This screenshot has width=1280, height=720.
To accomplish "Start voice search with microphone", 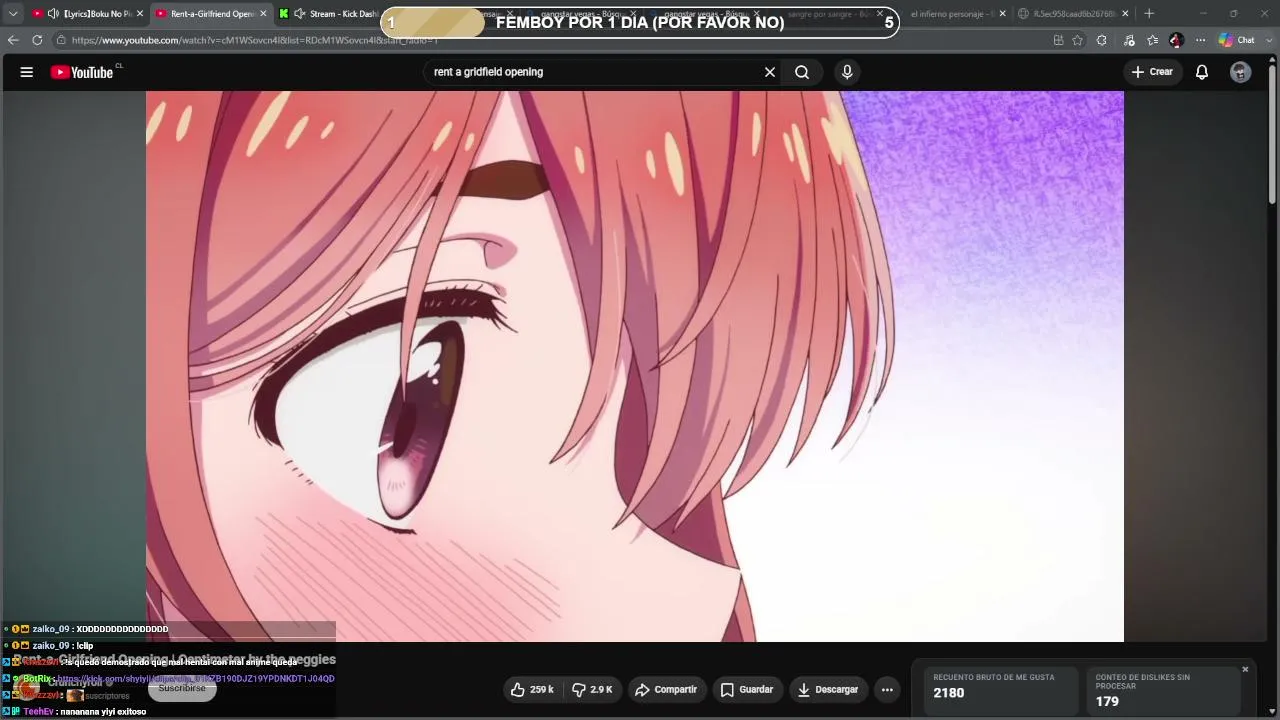I will coord(847,72).
